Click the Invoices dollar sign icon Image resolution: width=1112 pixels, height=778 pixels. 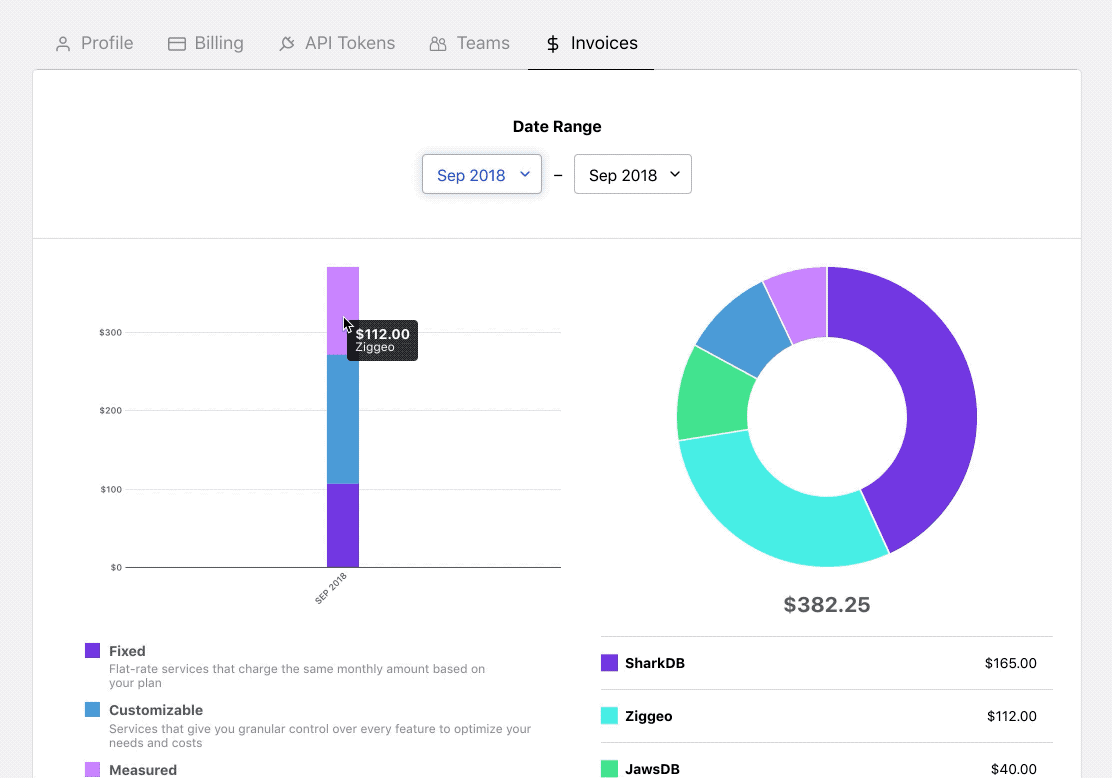click(552, 44)
